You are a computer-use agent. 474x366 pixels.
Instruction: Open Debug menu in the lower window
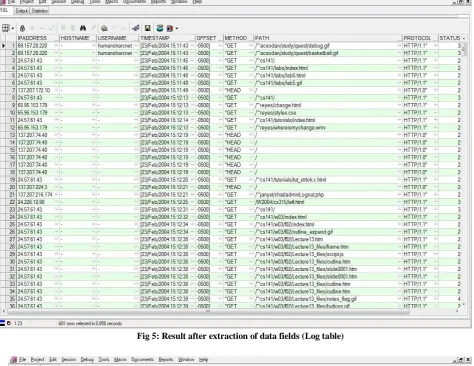[x=87, y=359]
